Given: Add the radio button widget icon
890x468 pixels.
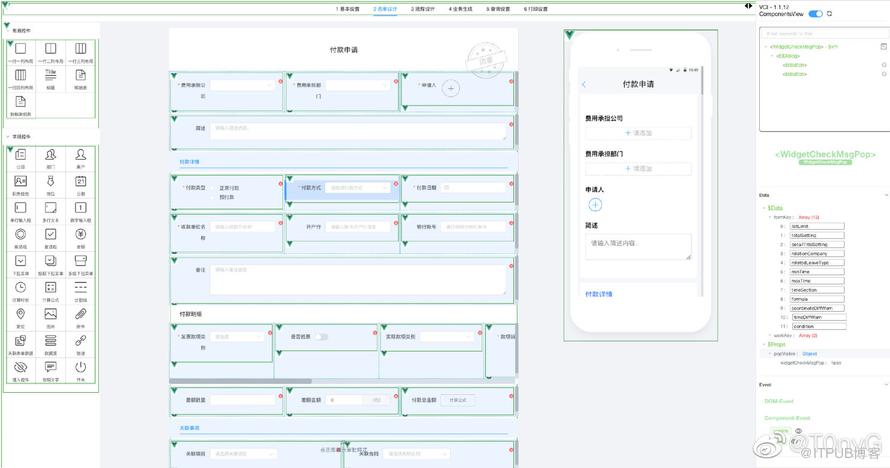Looking at the screenshot, I should tap(20, 234).
